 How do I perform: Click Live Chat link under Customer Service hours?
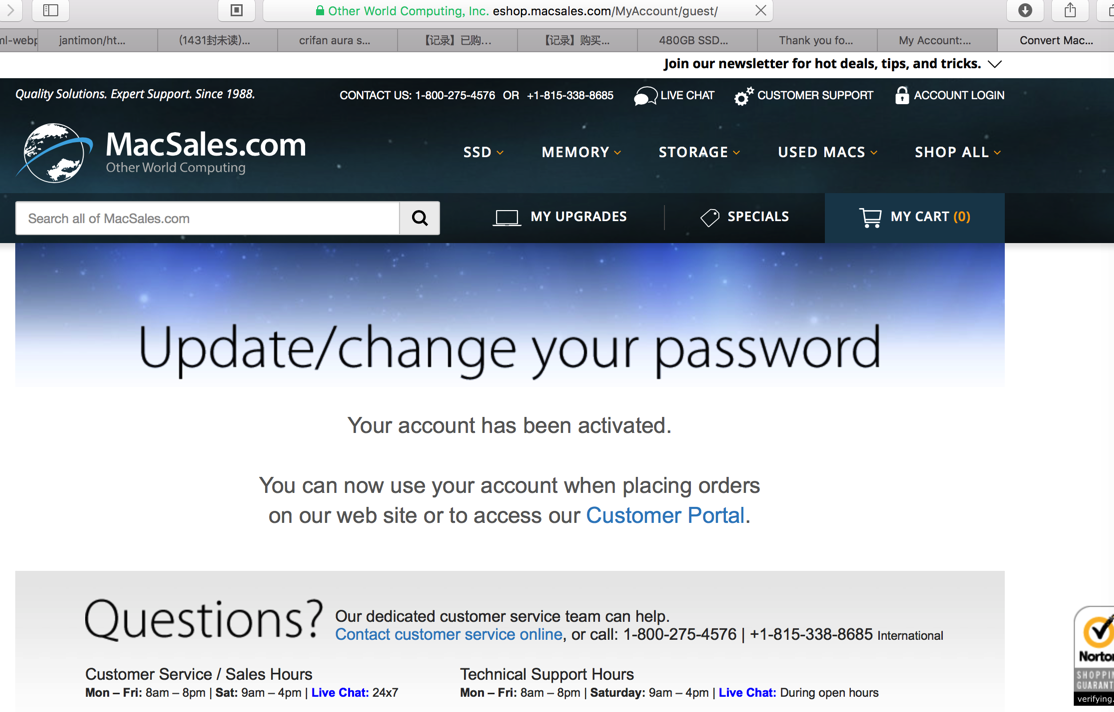340,693
